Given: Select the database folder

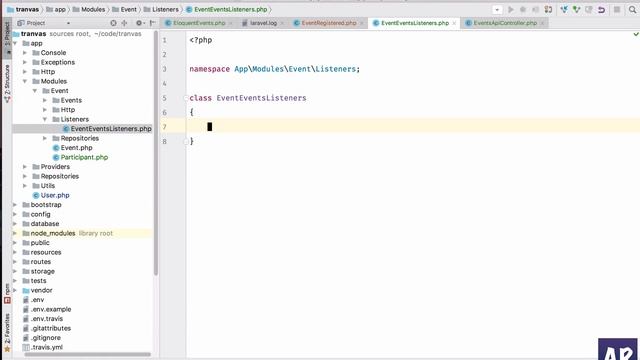Looking at the screenshot, I should 41,224.
